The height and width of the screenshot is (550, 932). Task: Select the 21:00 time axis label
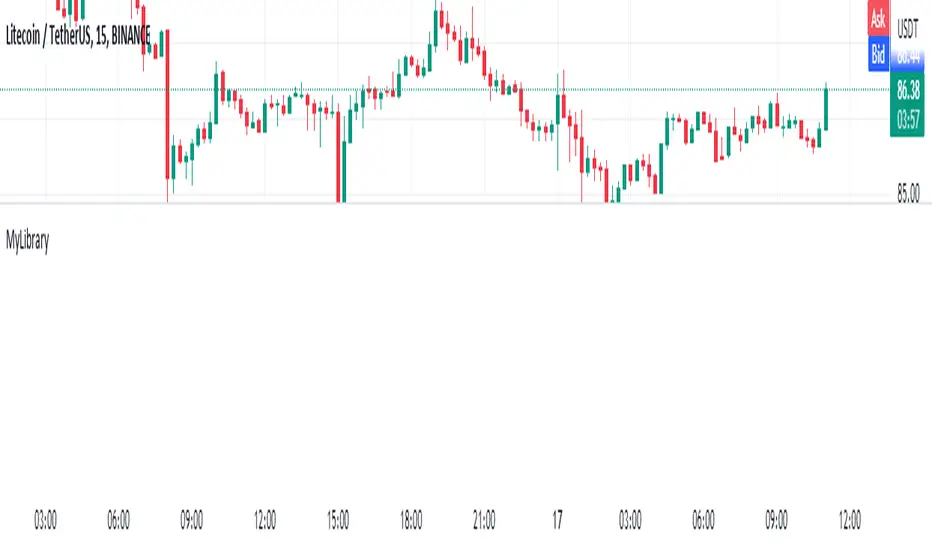click(484, 520)
